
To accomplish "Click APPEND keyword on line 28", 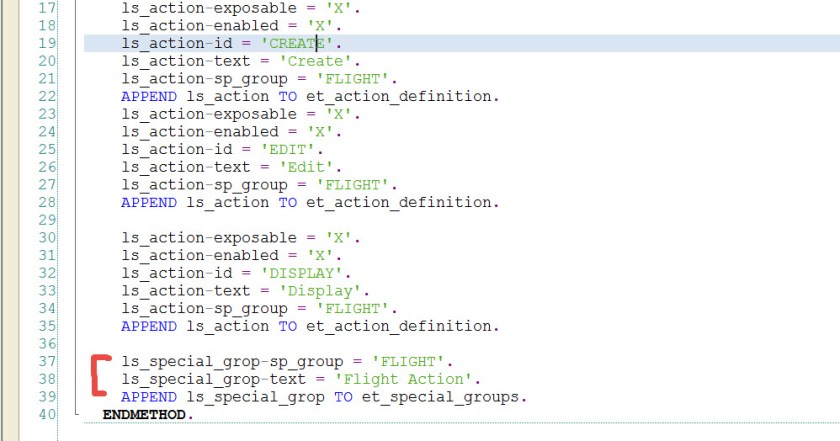I will (x=149, y=203).
